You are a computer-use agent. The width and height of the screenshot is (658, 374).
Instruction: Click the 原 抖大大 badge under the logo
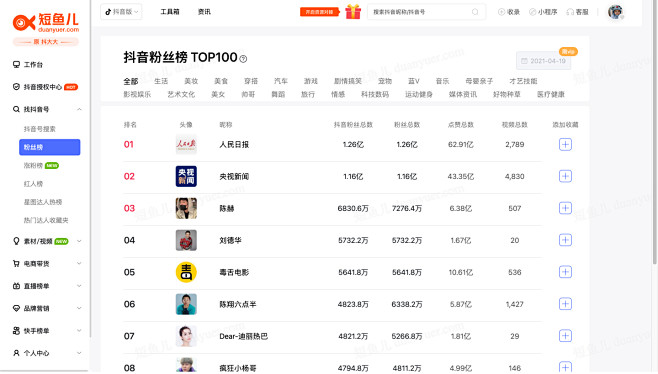tap(46, 42)
